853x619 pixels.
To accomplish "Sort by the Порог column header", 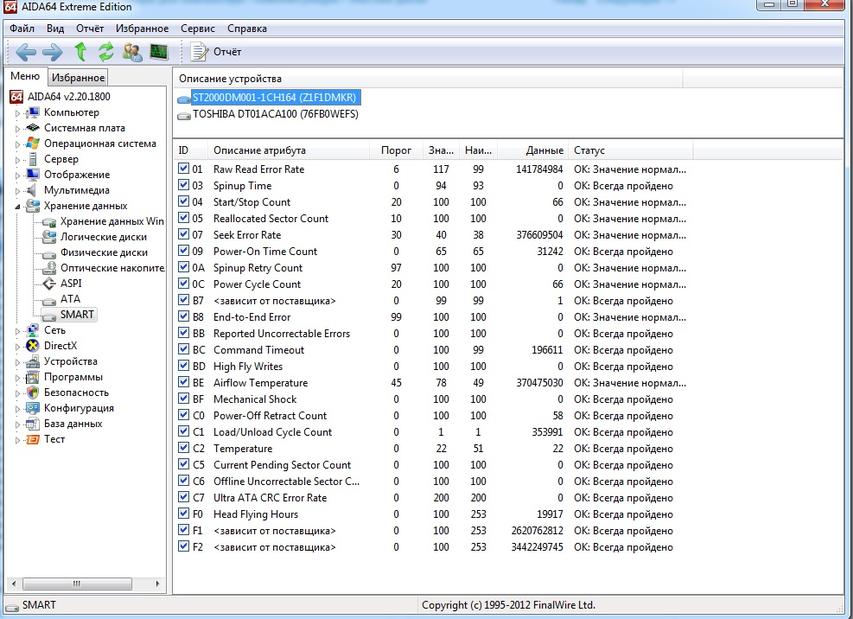I will (396, 150).
